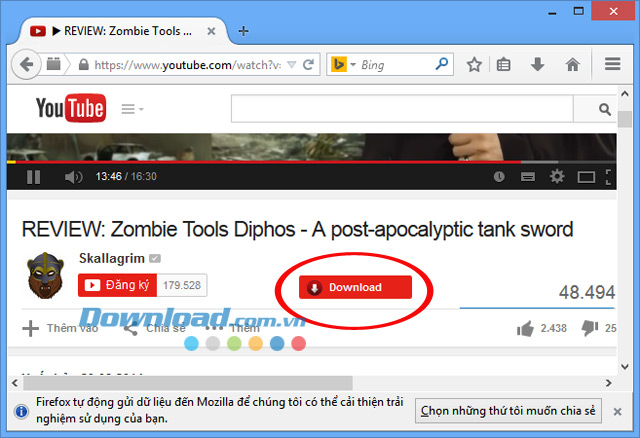Click the magnifier in the Bing search box

pyautogui.click(x=442, y=64)
